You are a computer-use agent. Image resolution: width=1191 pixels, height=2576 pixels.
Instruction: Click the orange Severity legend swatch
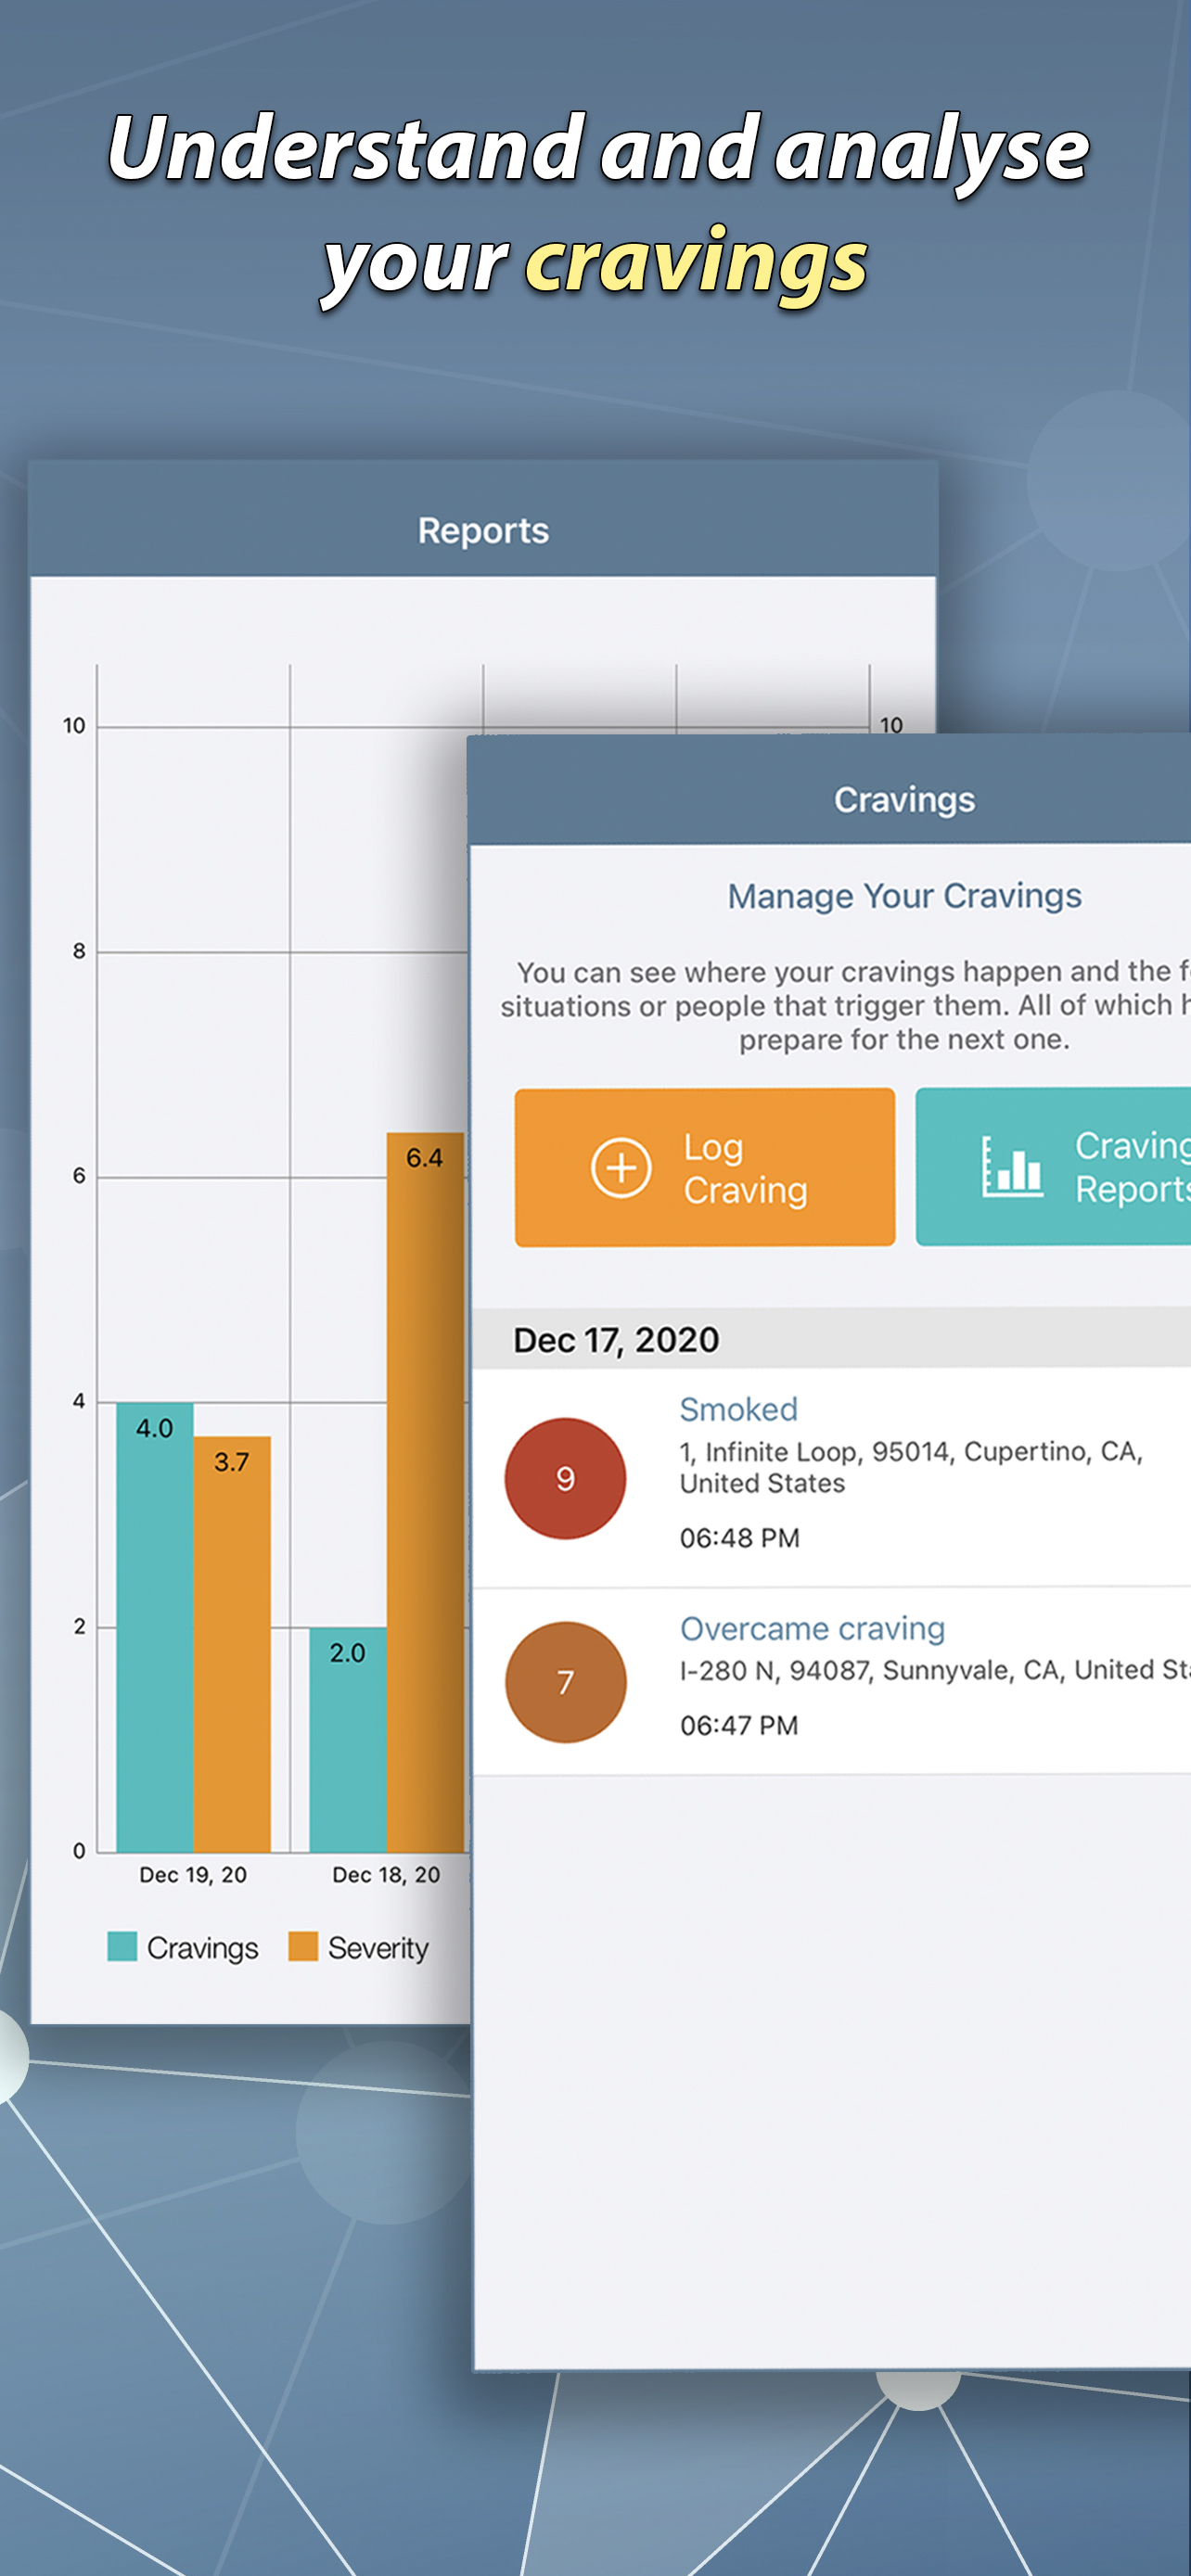302,1946
